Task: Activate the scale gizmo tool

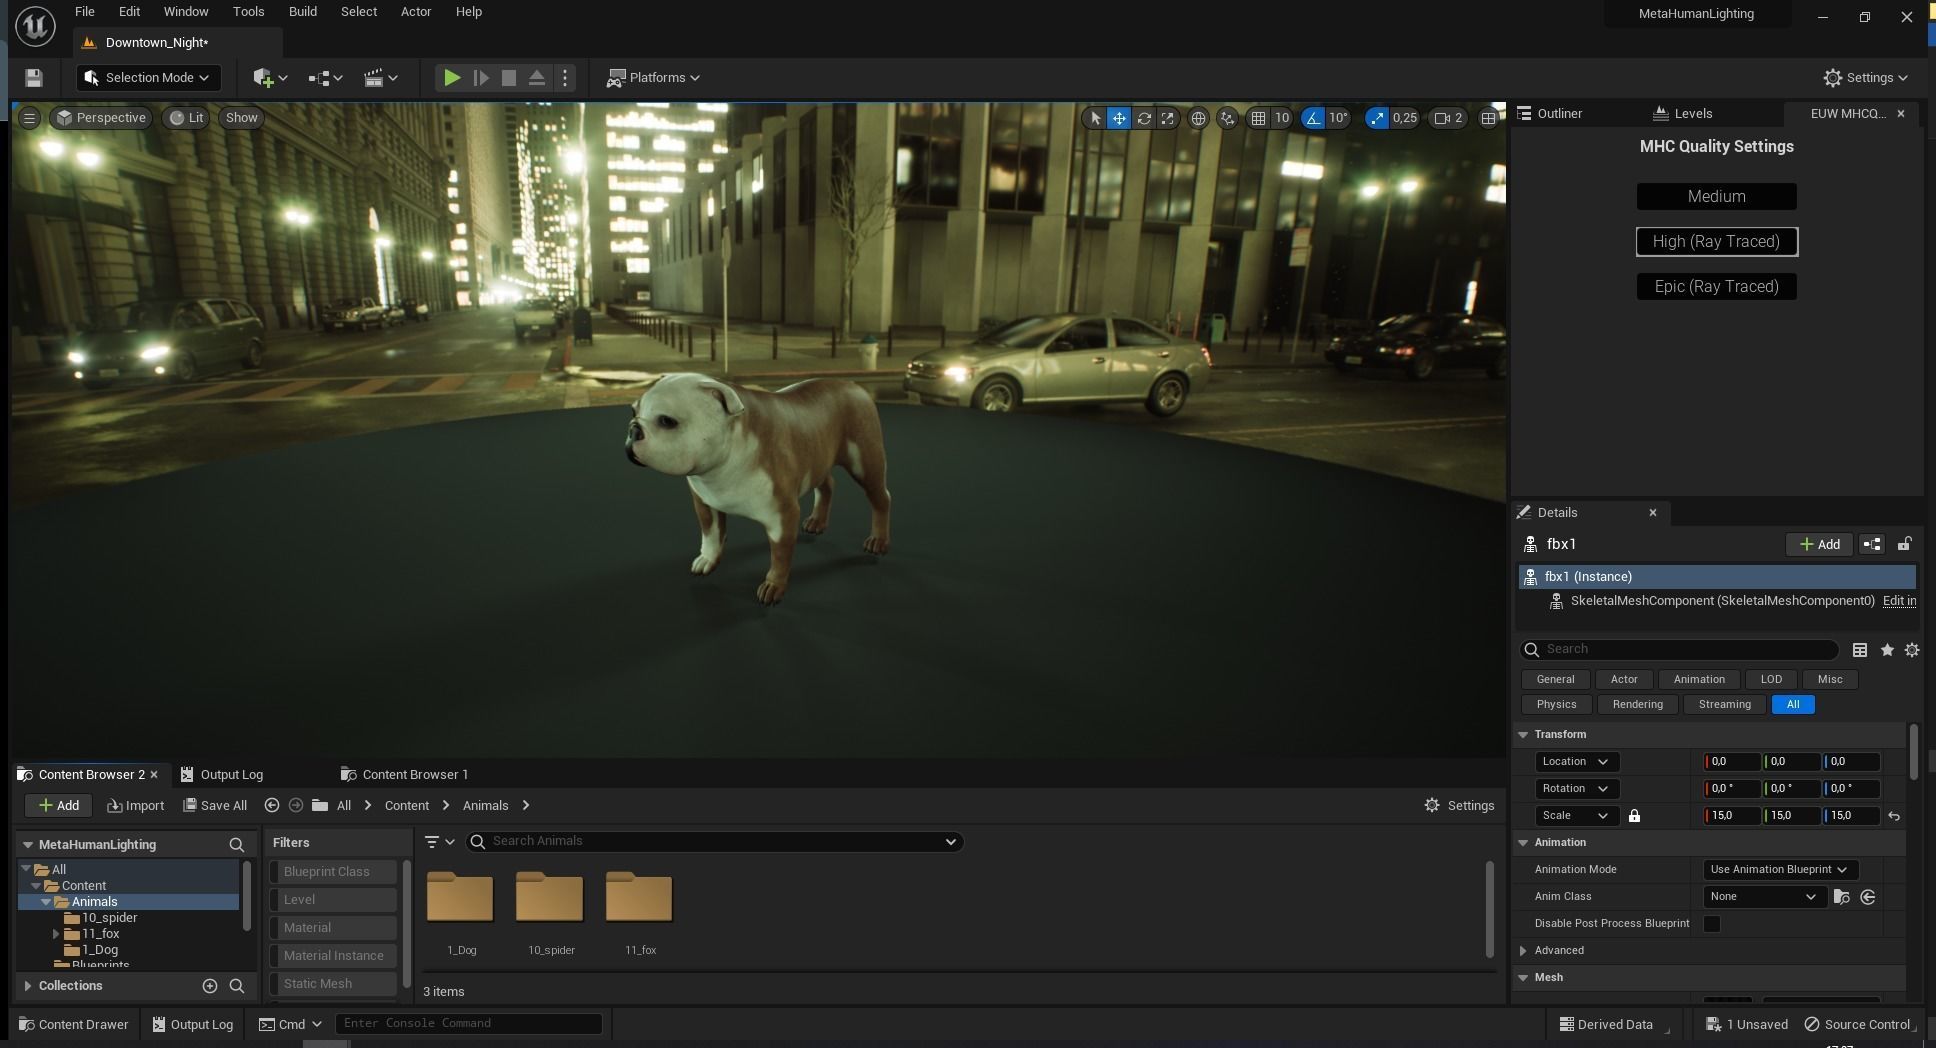Action: pos(1167,118)
